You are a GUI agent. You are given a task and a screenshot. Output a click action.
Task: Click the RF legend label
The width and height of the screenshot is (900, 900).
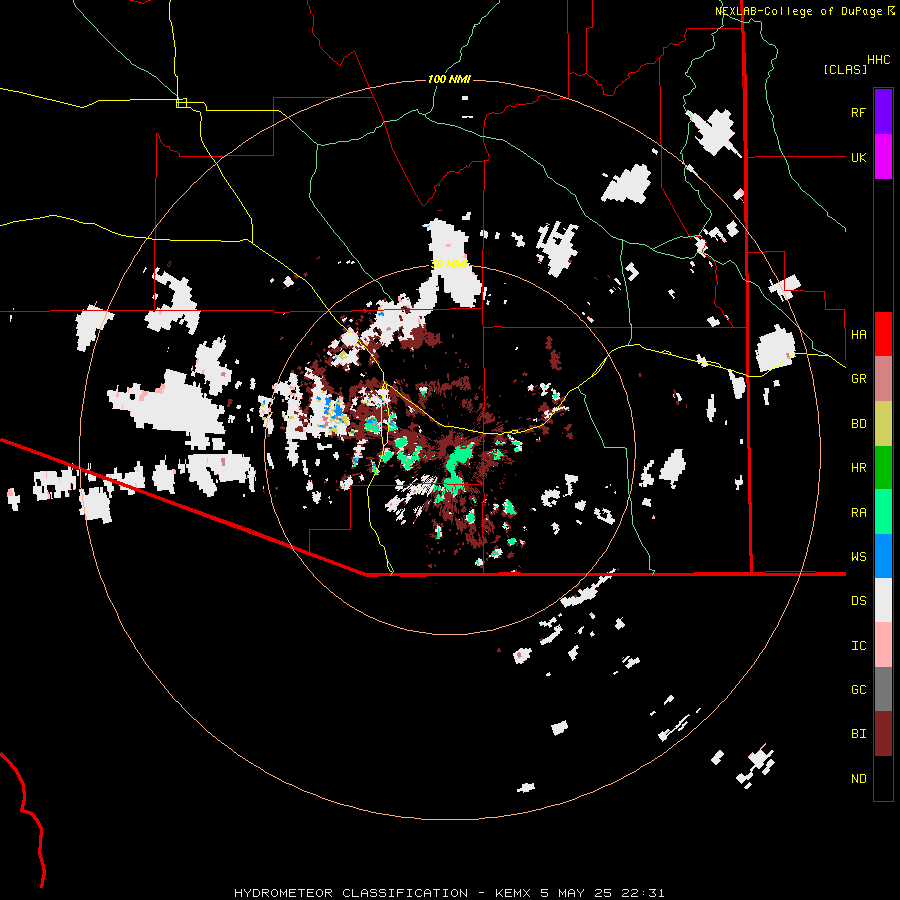(858, 112)
